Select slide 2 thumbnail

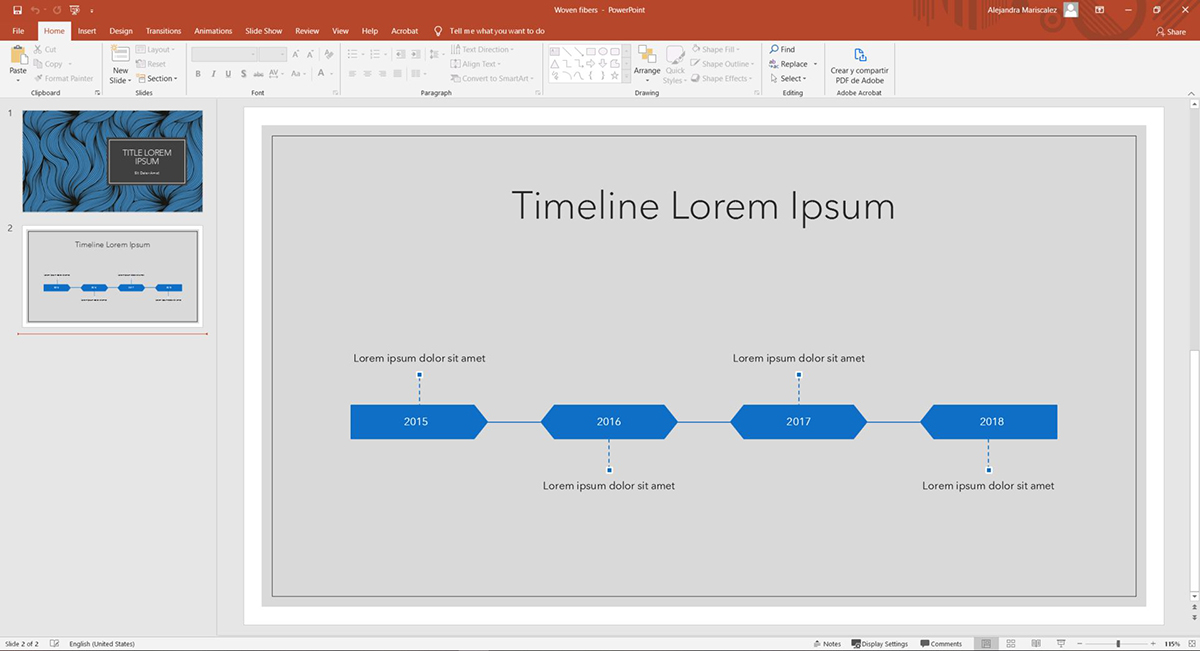click(112, 276)
